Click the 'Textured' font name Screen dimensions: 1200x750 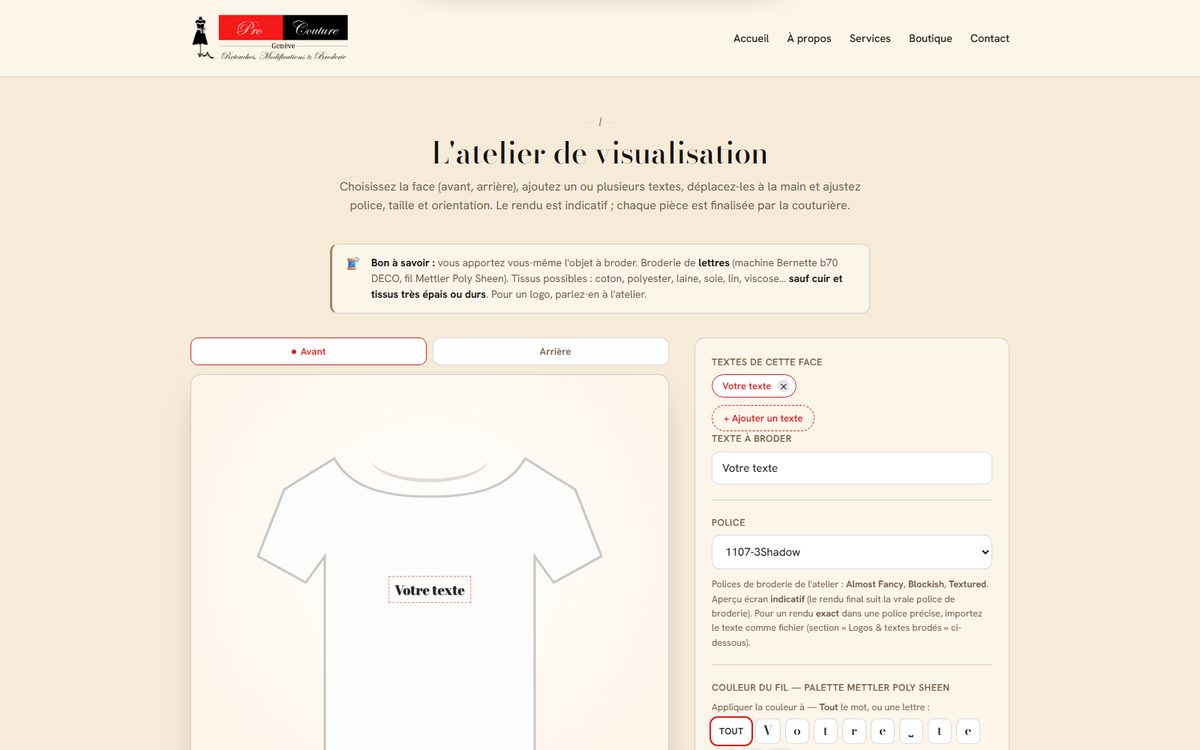pyautogui.click(x=967, y=584)
